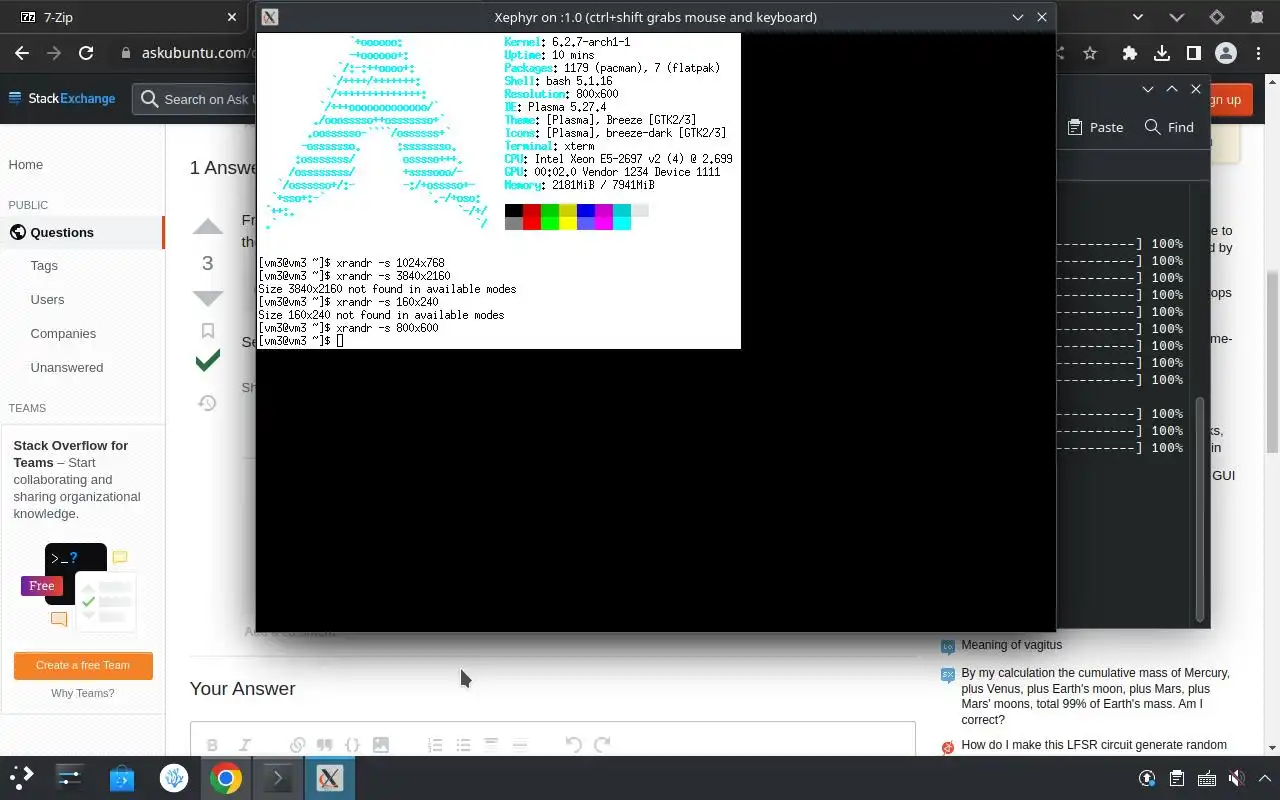Open Tags in the sidebar
Screen dimensions: 1280x800
[44, 265]
